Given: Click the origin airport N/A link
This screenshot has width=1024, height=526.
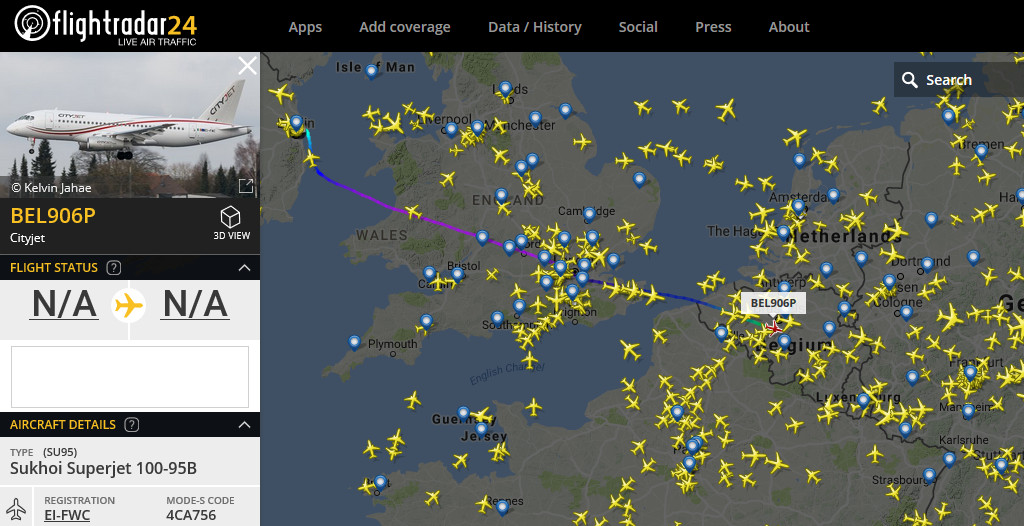Looking at the screenshot, I should (x=64, y=304).
